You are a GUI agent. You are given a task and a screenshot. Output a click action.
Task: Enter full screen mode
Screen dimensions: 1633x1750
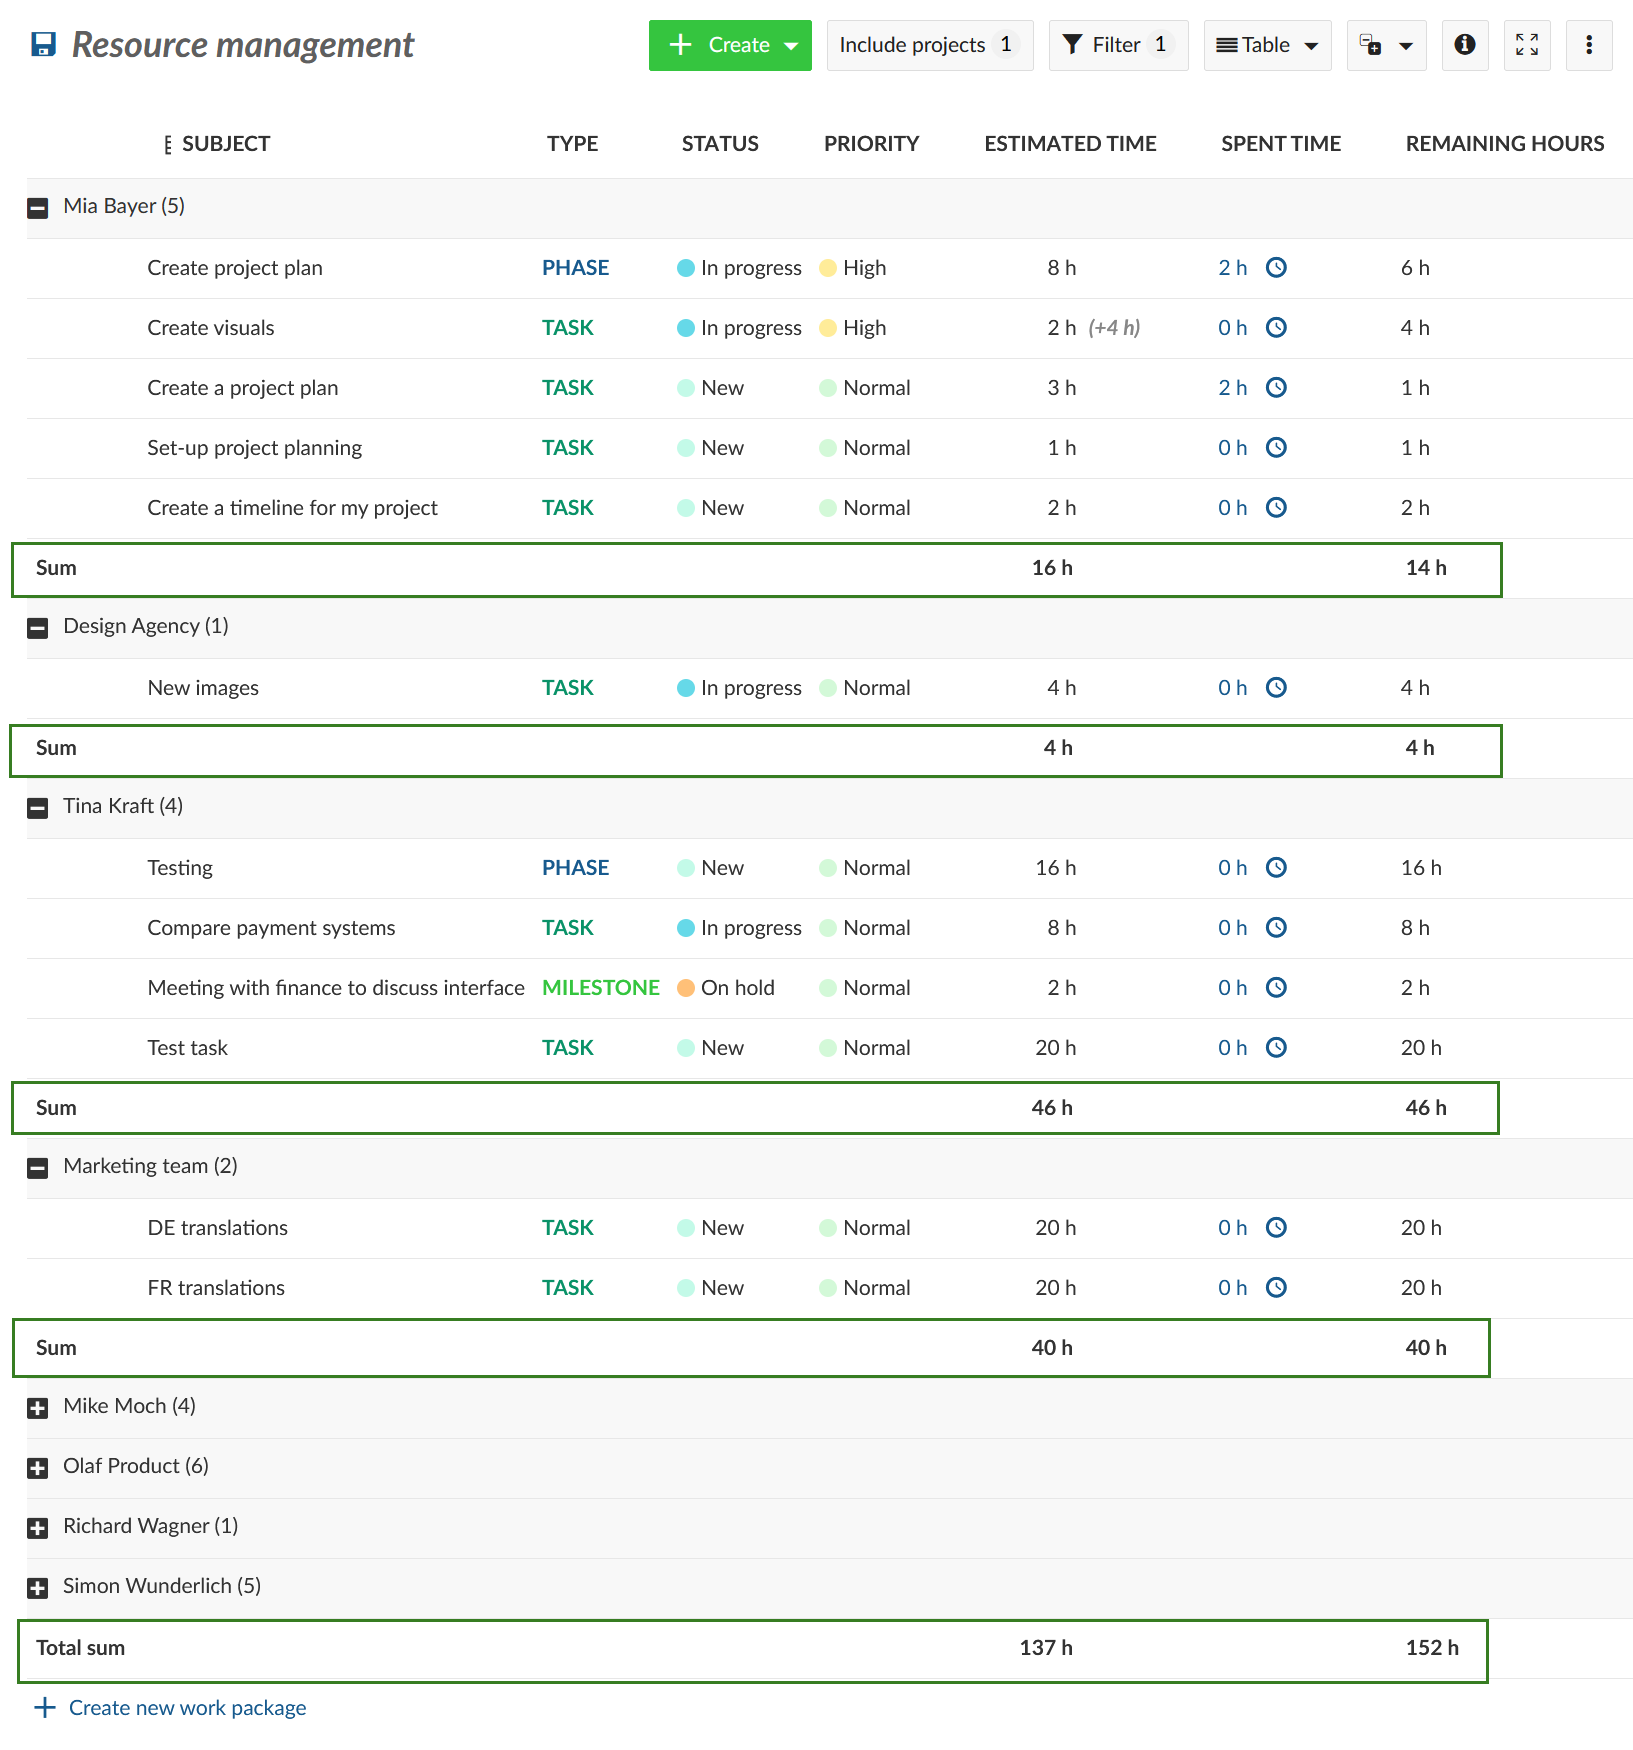tap(1526, 45)
